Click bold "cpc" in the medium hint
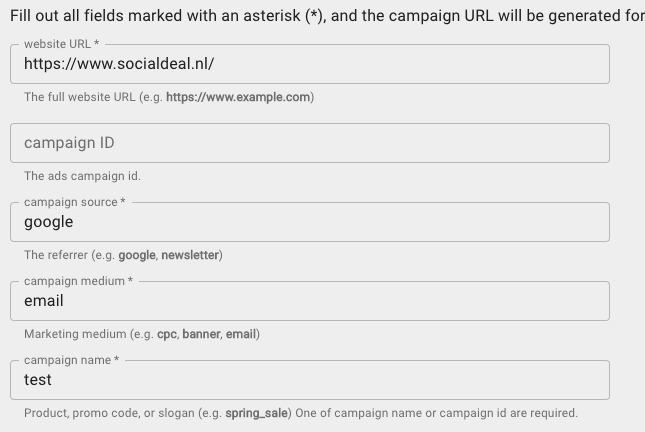Screen dimensions: 645x432 (x=166, y=334)
